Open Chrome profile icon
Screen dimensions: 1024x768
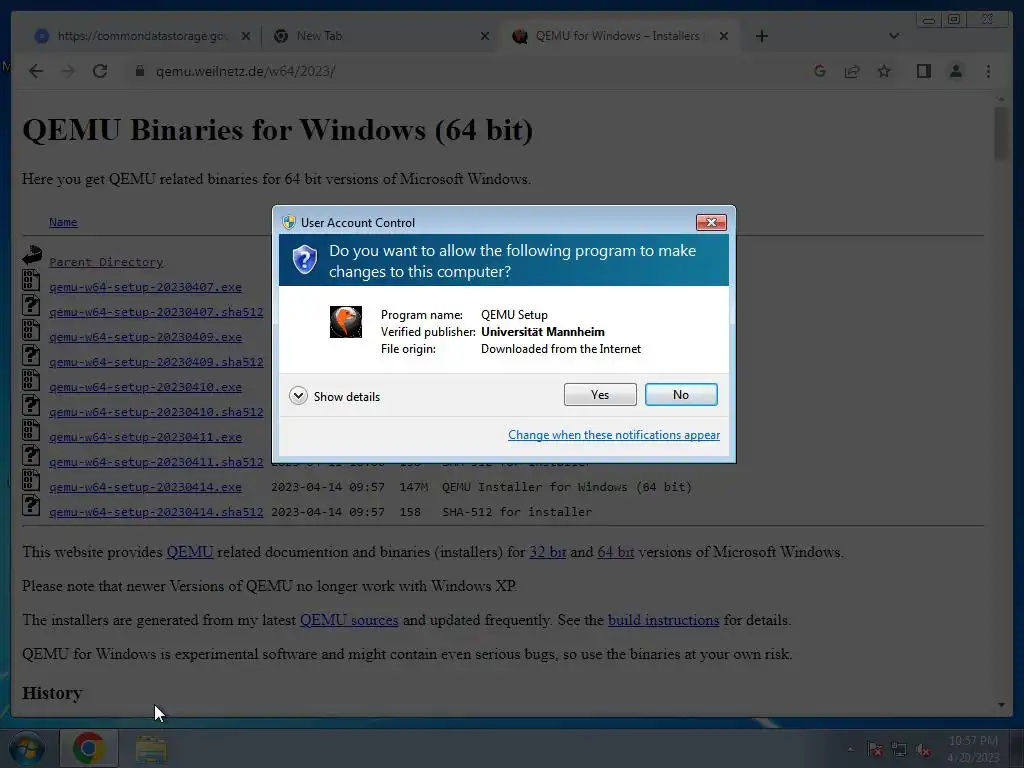(955, 71)
